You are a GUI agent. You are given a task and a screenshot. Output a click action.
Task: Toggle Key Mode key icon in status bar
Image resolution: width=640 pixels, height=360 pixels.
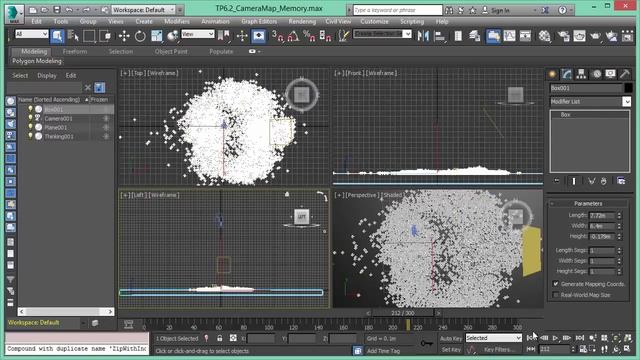tap(427, 343)
